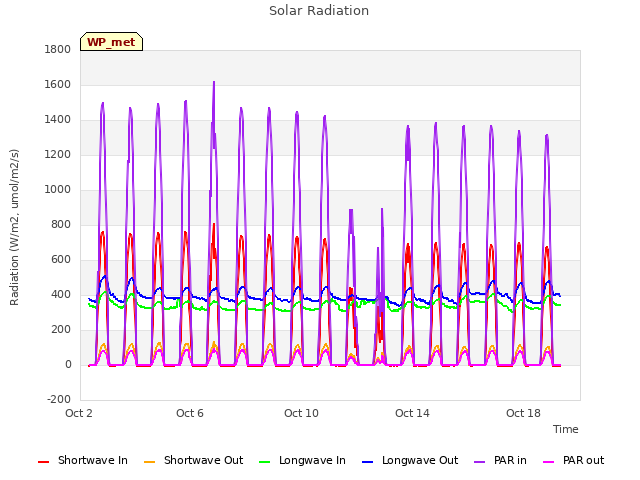Click the Time x-axis title

pyautogui.click(x=566, y=429)
